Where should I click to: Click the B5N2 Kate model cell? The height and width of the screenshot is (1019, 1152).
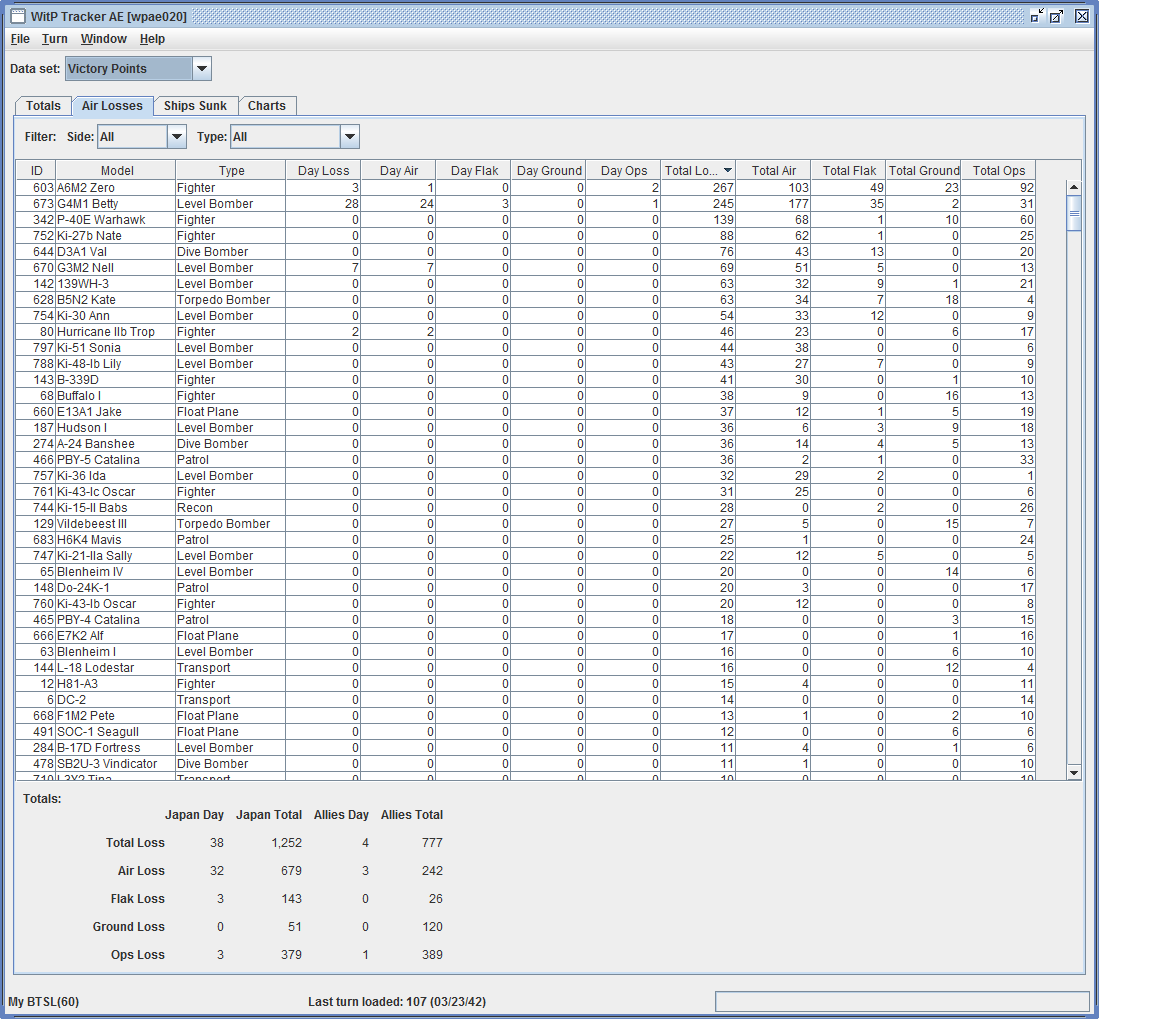pyautogui.click(x=115, y=300)
